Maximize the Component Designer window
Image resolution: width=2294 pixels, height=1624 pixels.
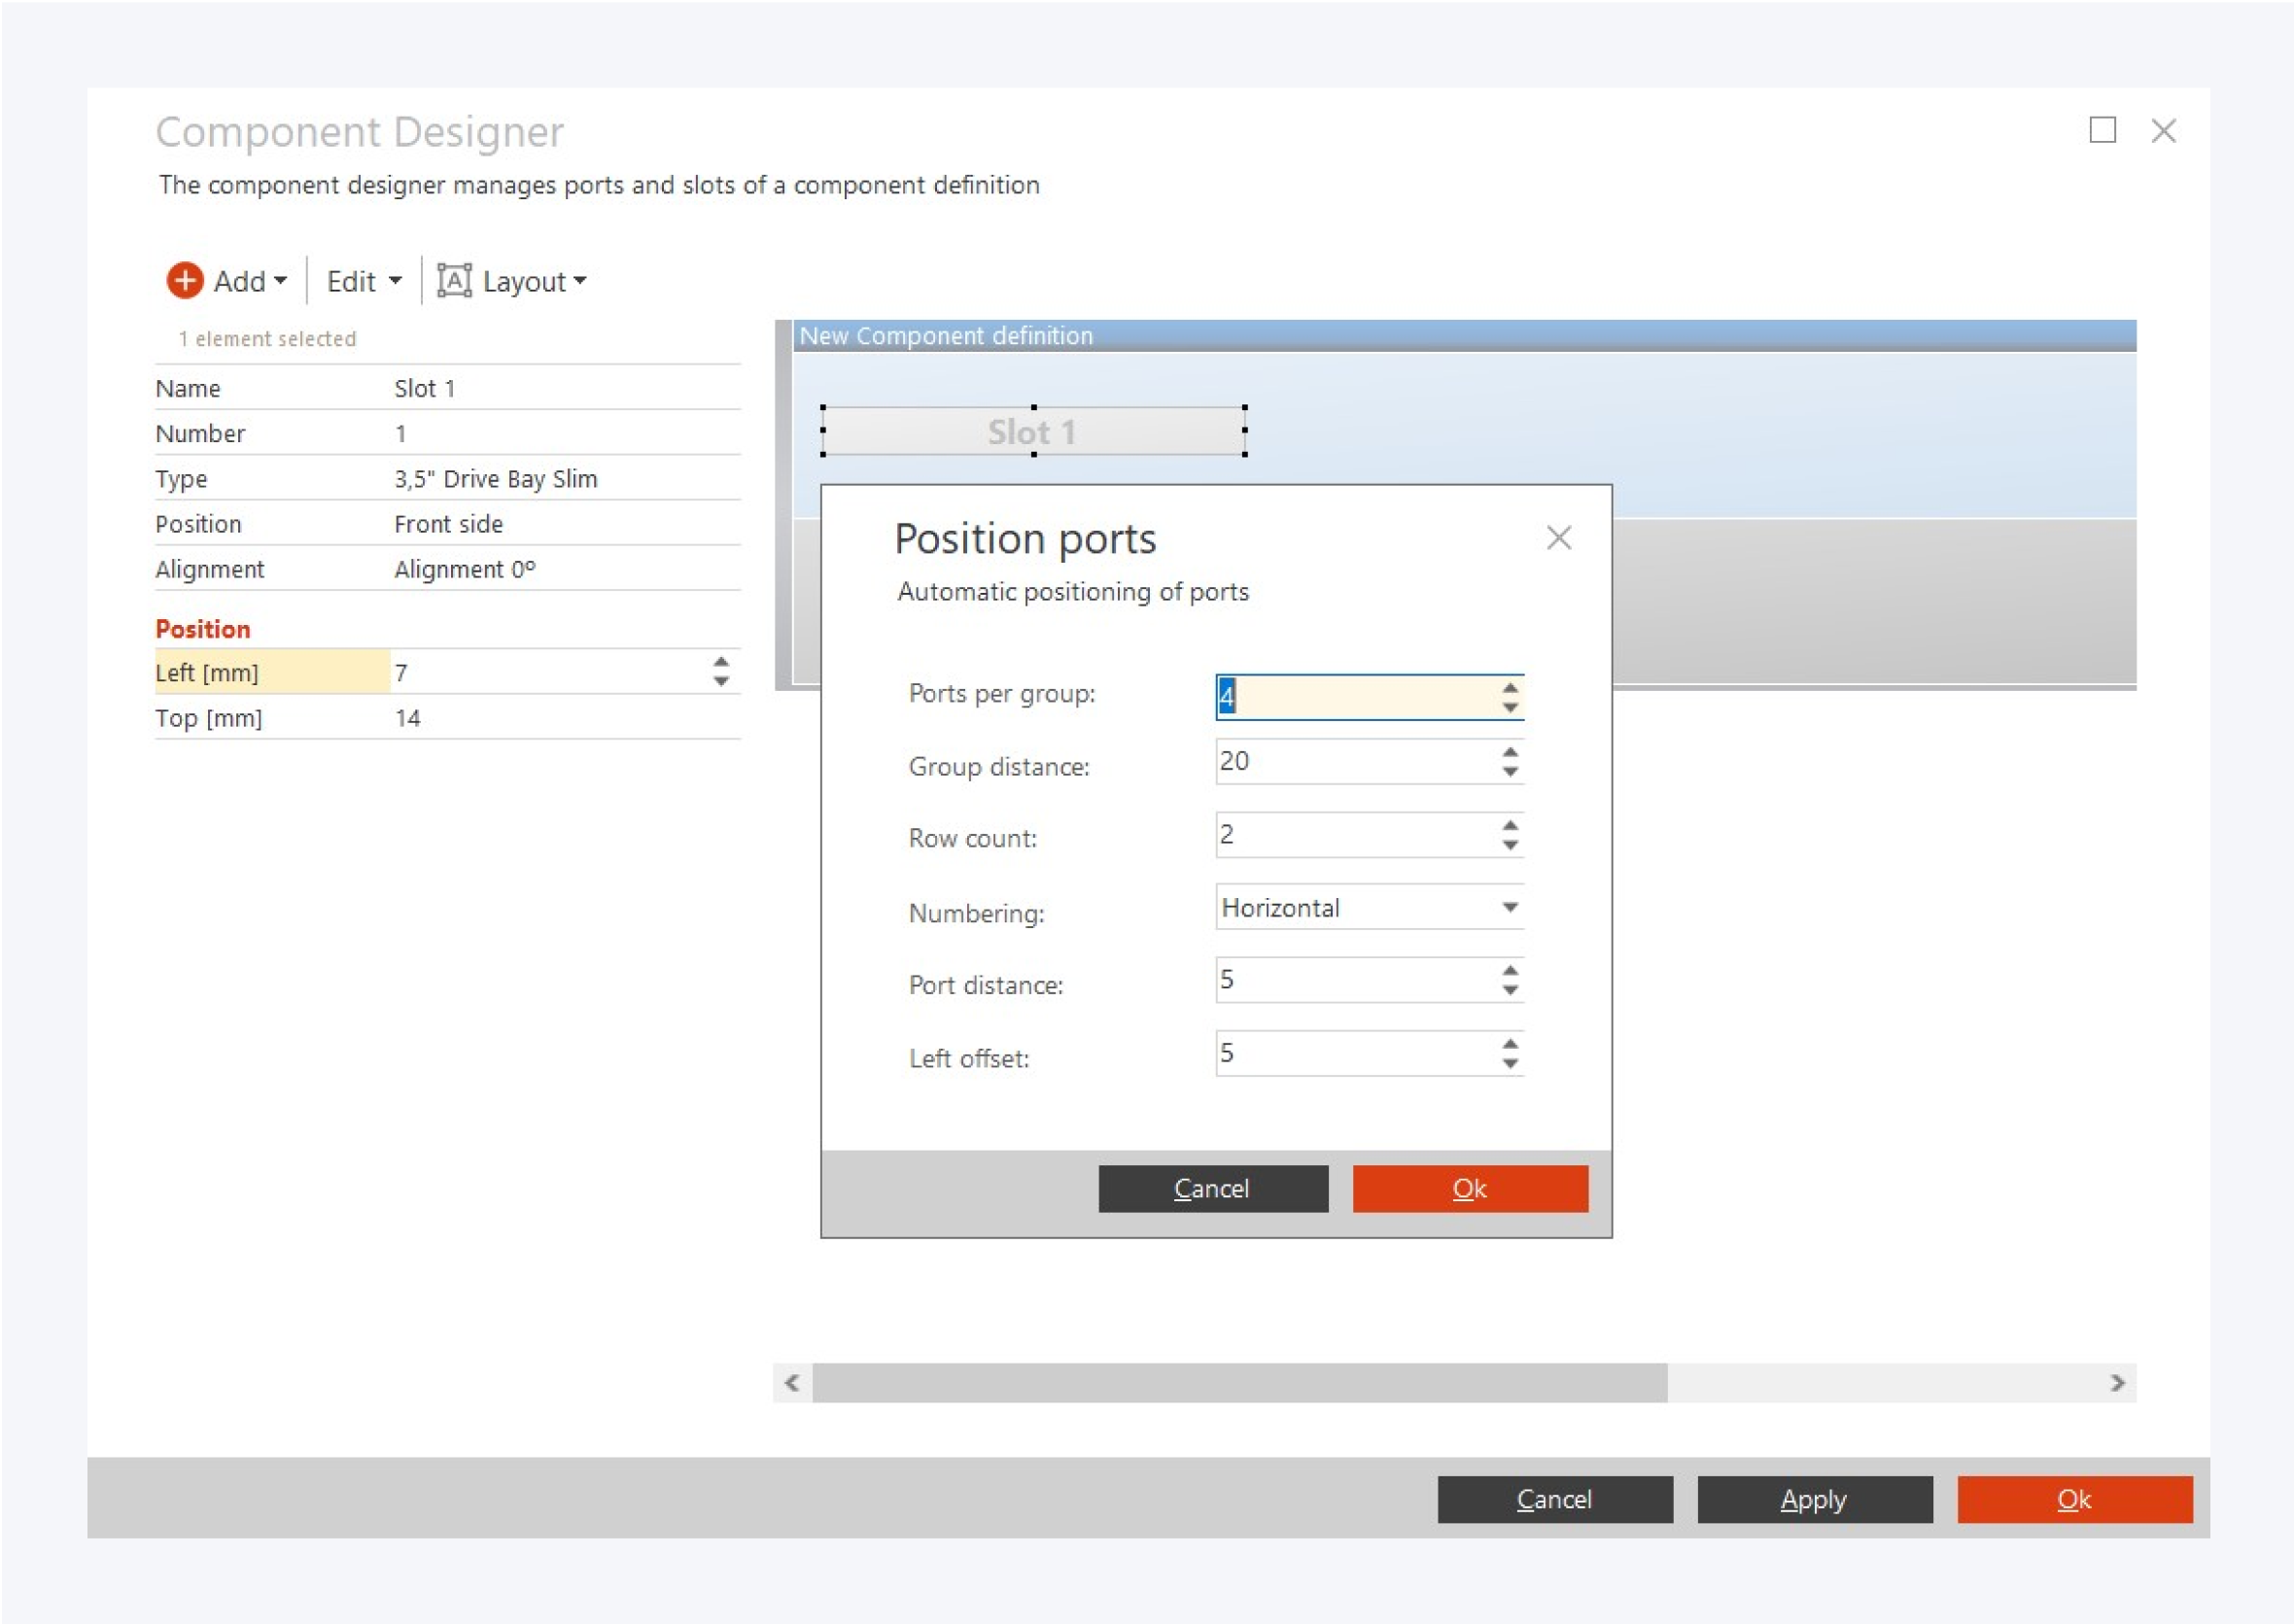(x=2102, y=131)
